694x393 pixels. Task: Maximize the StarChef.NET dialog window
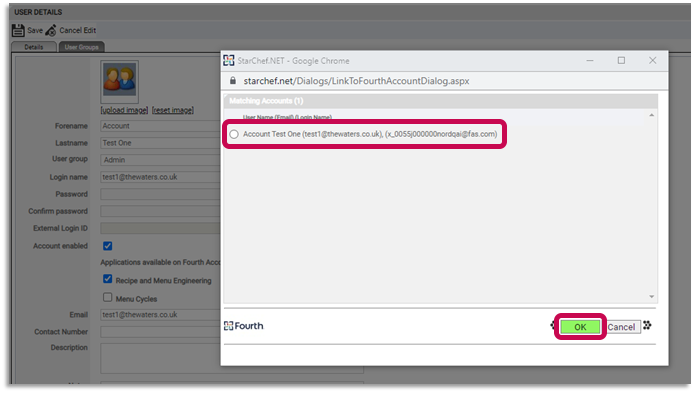(x=621, y=61)
